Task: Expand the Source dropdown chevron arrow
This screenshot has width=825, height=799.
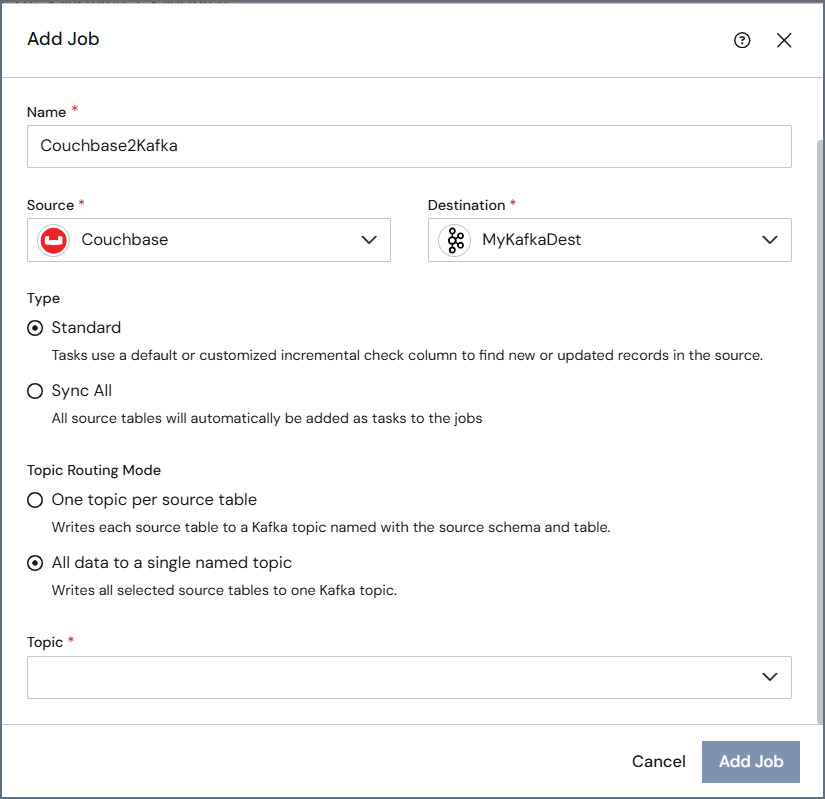Action: 369,240
